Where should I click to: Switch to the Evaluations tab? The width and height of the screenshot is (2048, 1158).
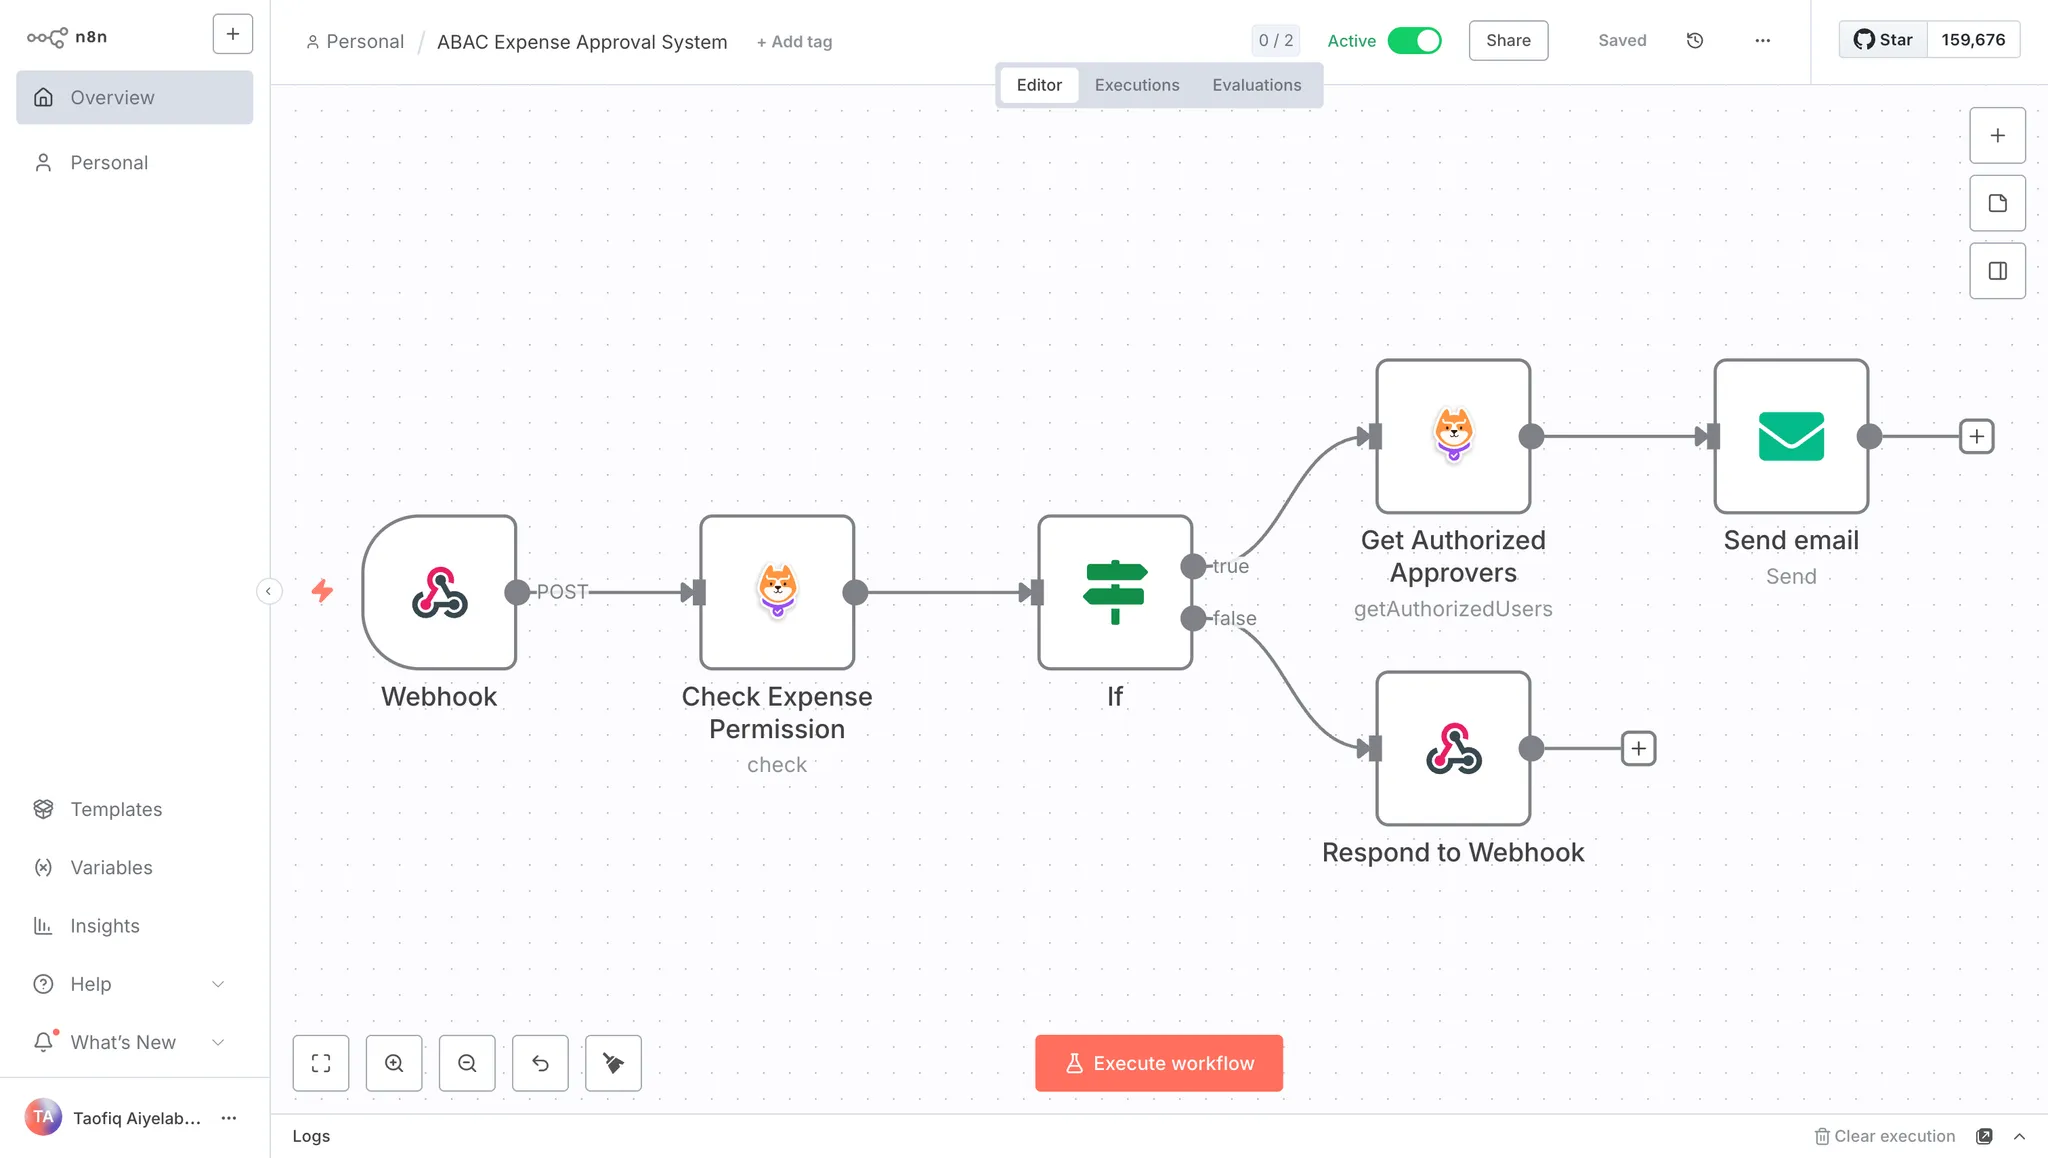1256,85
